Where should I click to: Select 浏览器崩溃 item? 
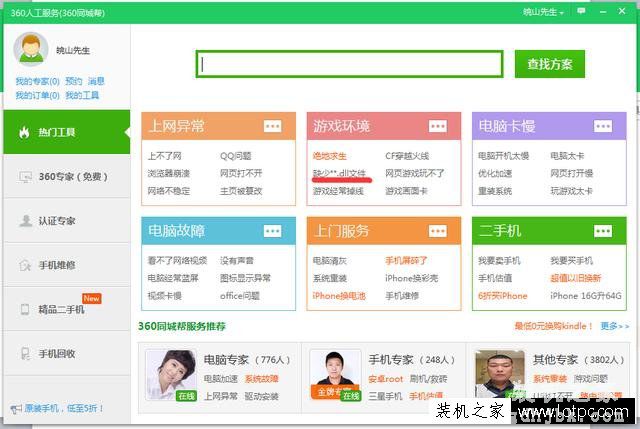tap(169, 173)
